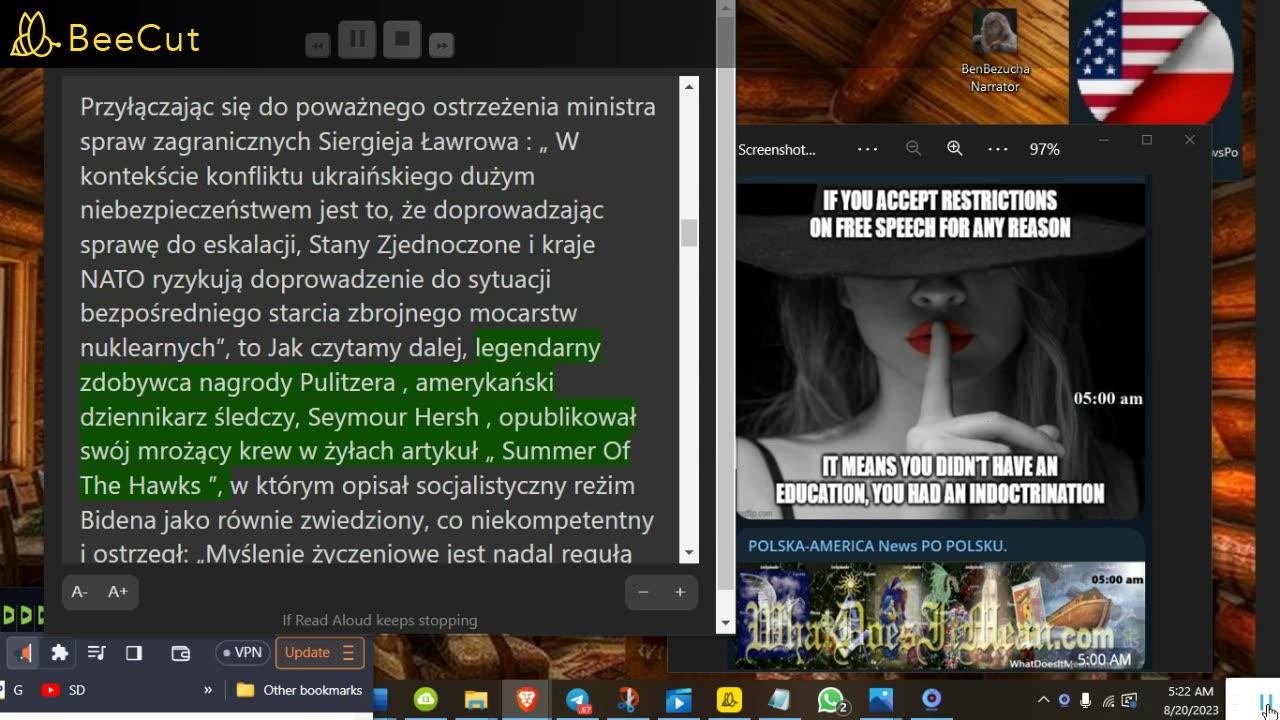Viewport: 1280px width, 720px height.
Task: Open second three-dots menu beside the zoom percentage
Action: tap(998, 149)
